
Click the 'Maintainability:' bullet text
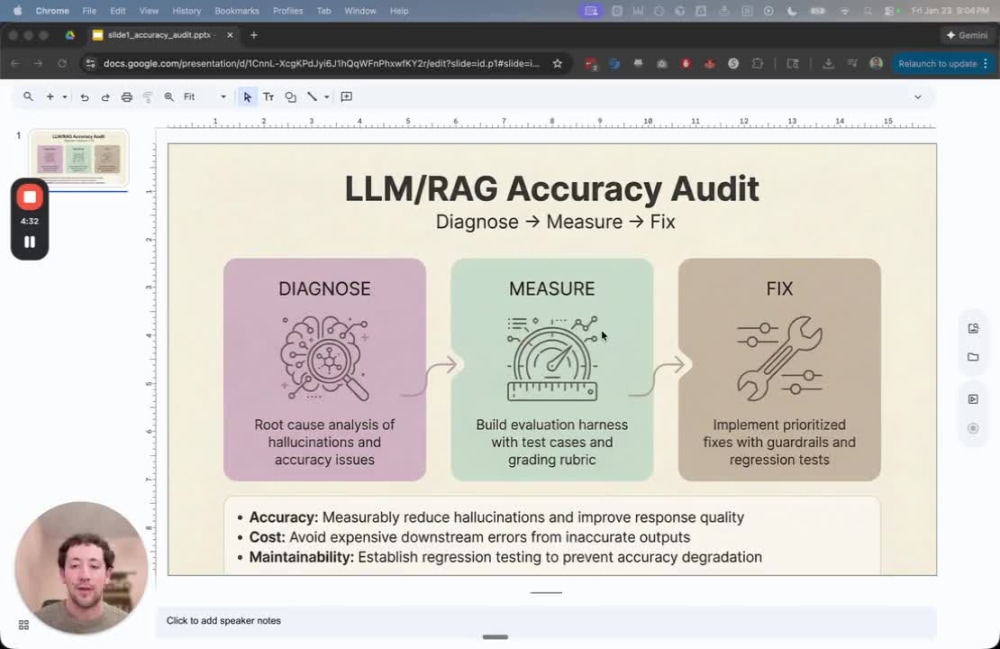point(301,557)
